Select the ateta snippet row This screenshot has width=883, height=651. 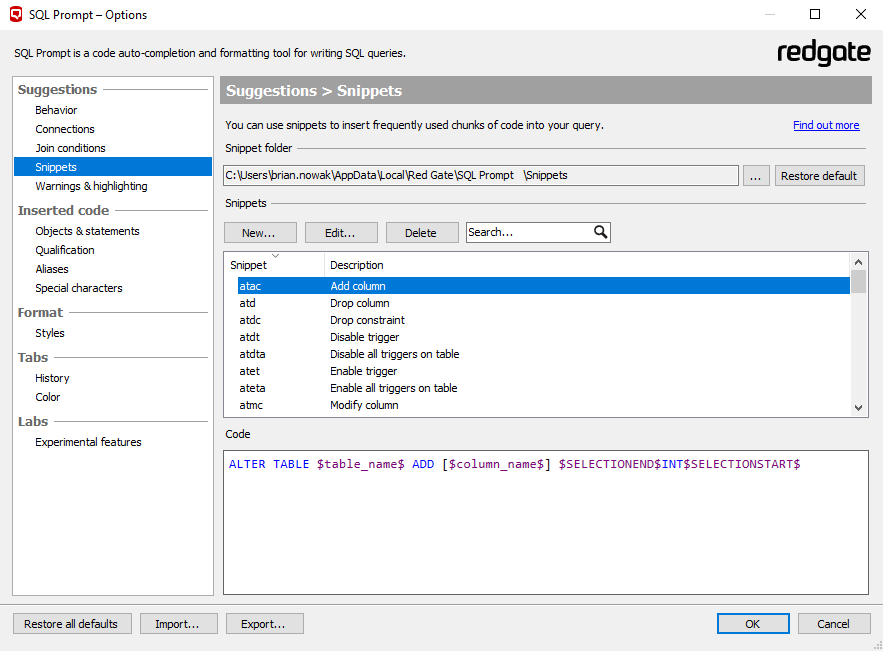543,388
